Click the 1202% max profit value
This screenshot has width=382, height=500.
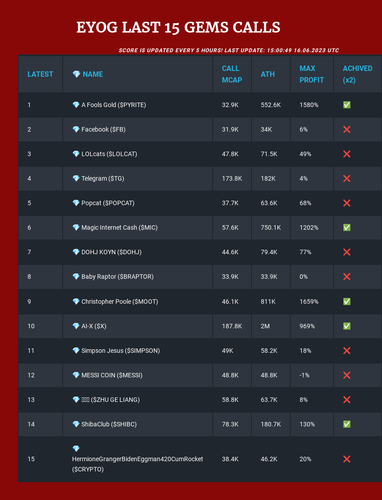tap(309, 228)
